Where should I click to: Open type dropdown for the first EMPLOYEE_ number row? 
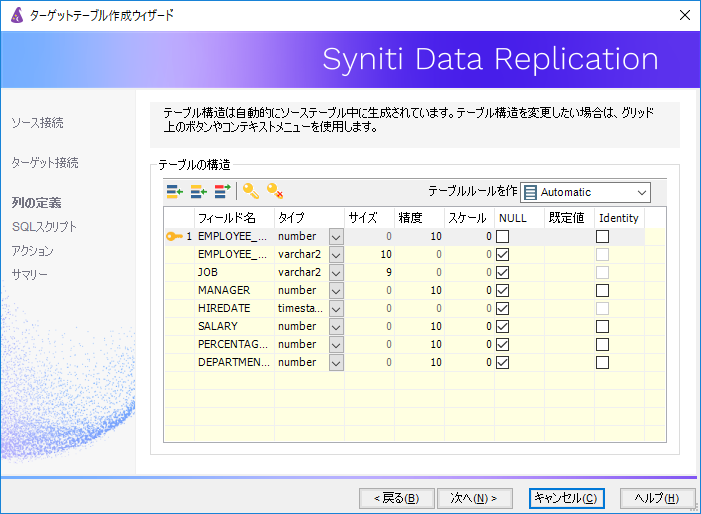click(x=336, y=236)
